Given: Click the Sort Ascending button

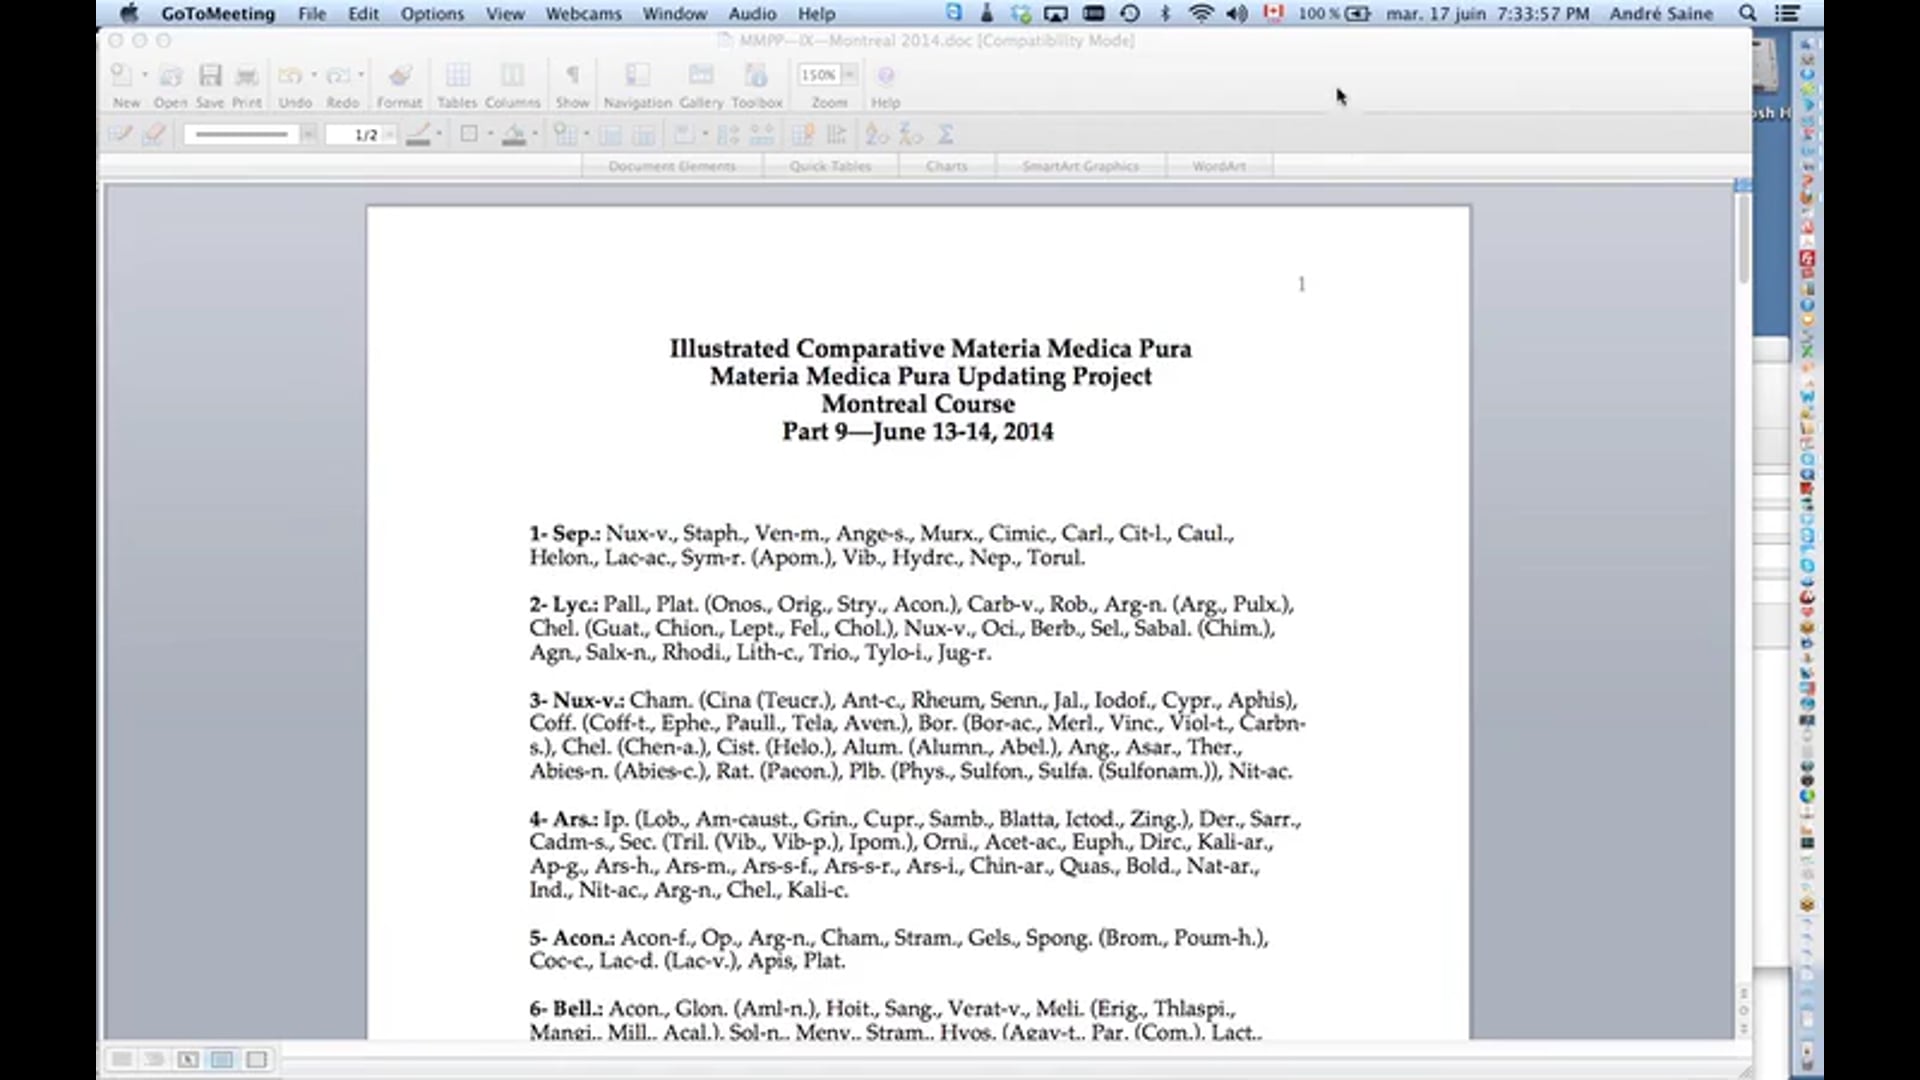Looking at the screenshot, I should tap(877, 133).
